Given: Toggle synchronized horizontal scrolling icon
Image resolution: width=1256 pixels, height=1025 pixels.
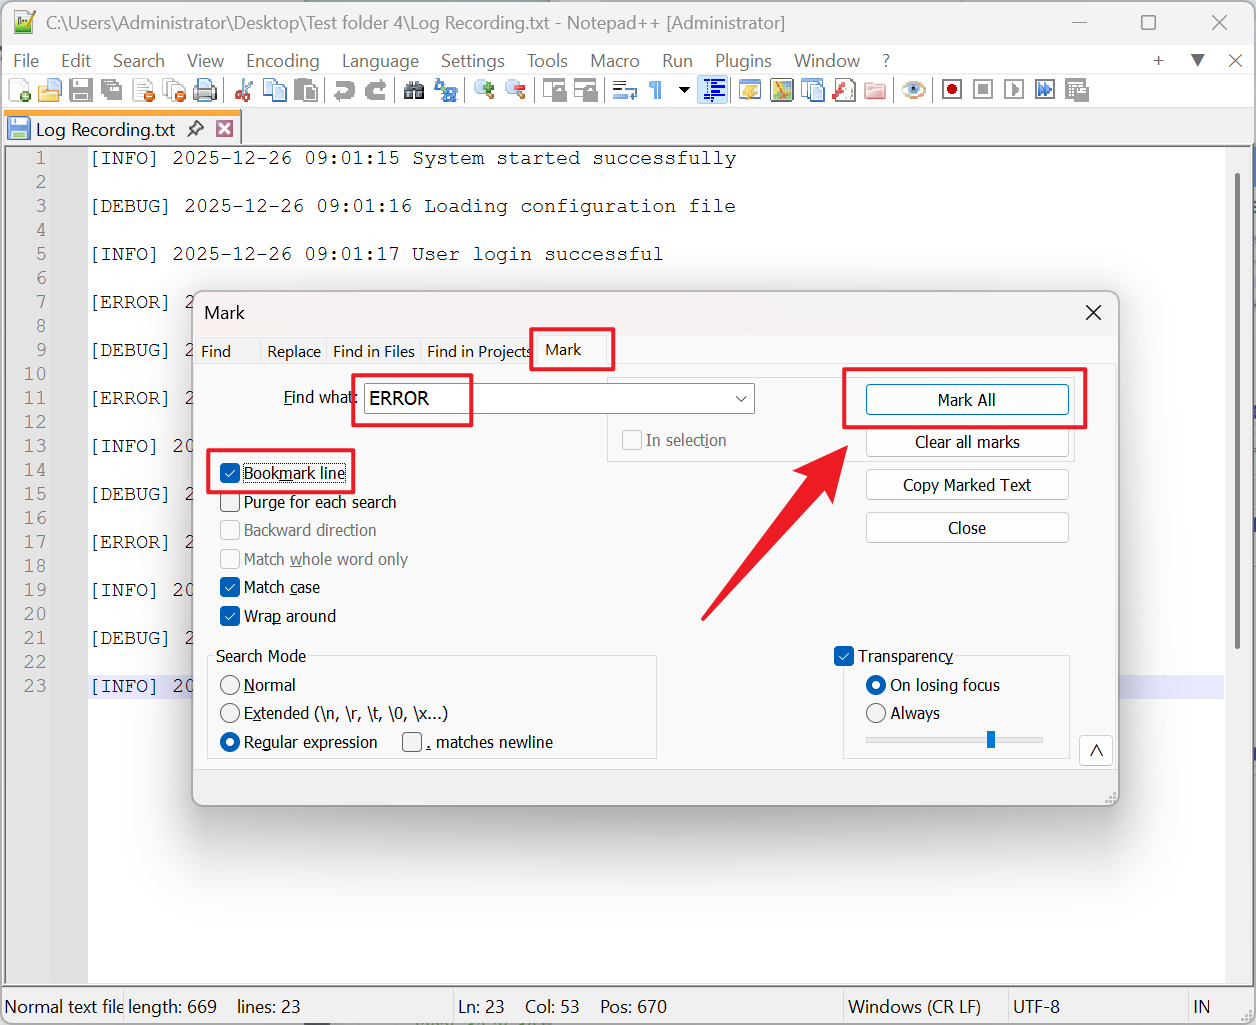Looking at the screenshot, I should pyautogui.click(x=586, y=91).
